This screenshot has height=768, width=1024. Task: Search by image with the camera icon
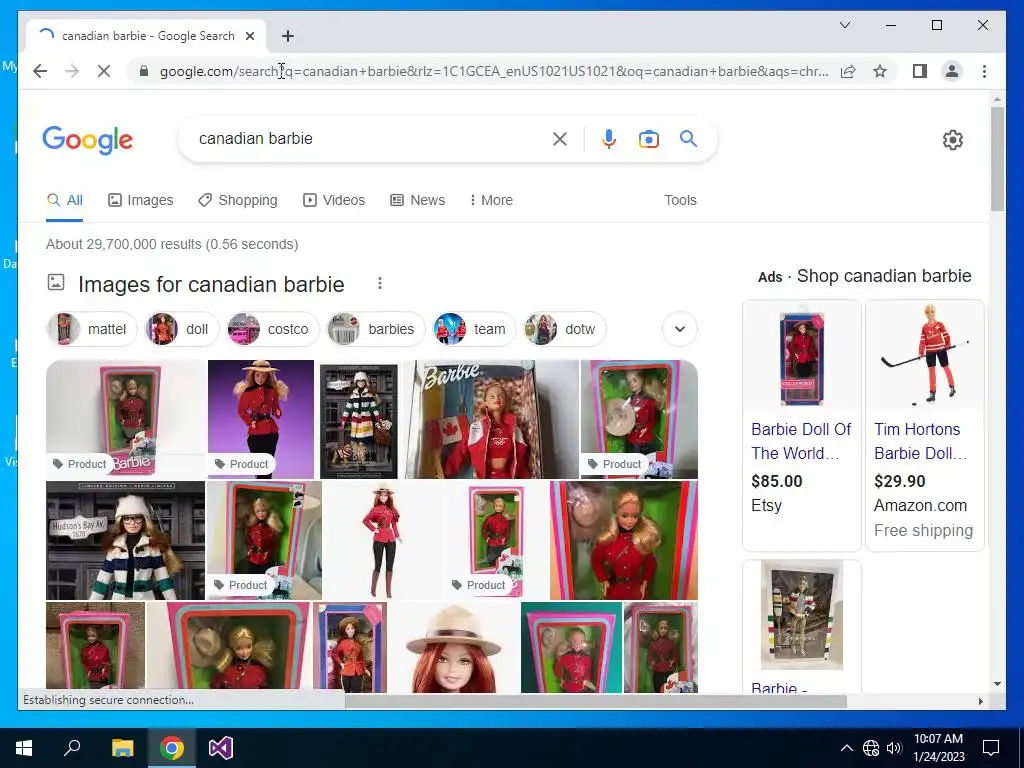(648, 139)
